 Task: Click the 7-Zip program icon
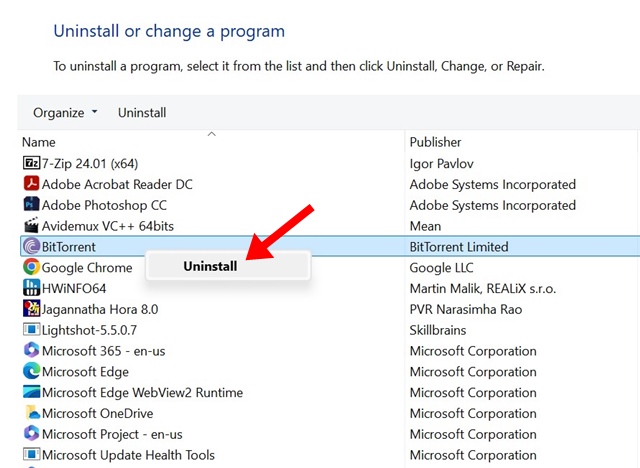click(31, 163)
